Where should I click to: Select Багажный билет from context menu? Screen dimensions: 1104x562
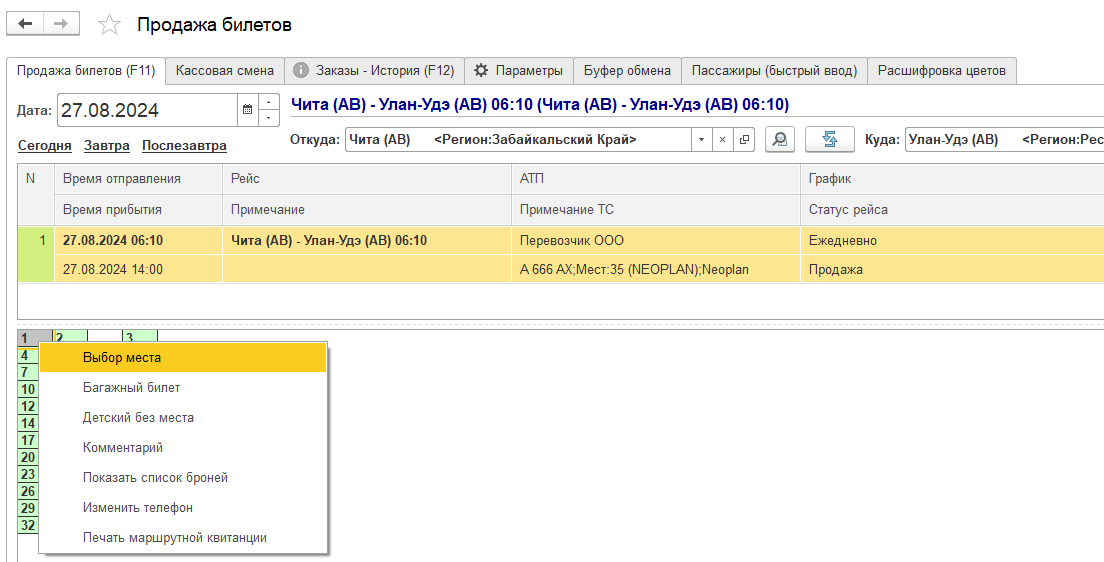(131, 388)
